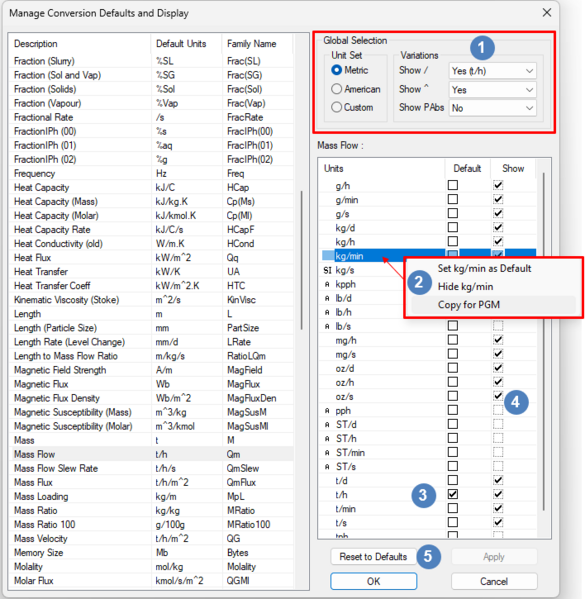Viewport: 585px width, 599px height.
Task: Untick the Show checkbox for t/d
Action: 497,480
